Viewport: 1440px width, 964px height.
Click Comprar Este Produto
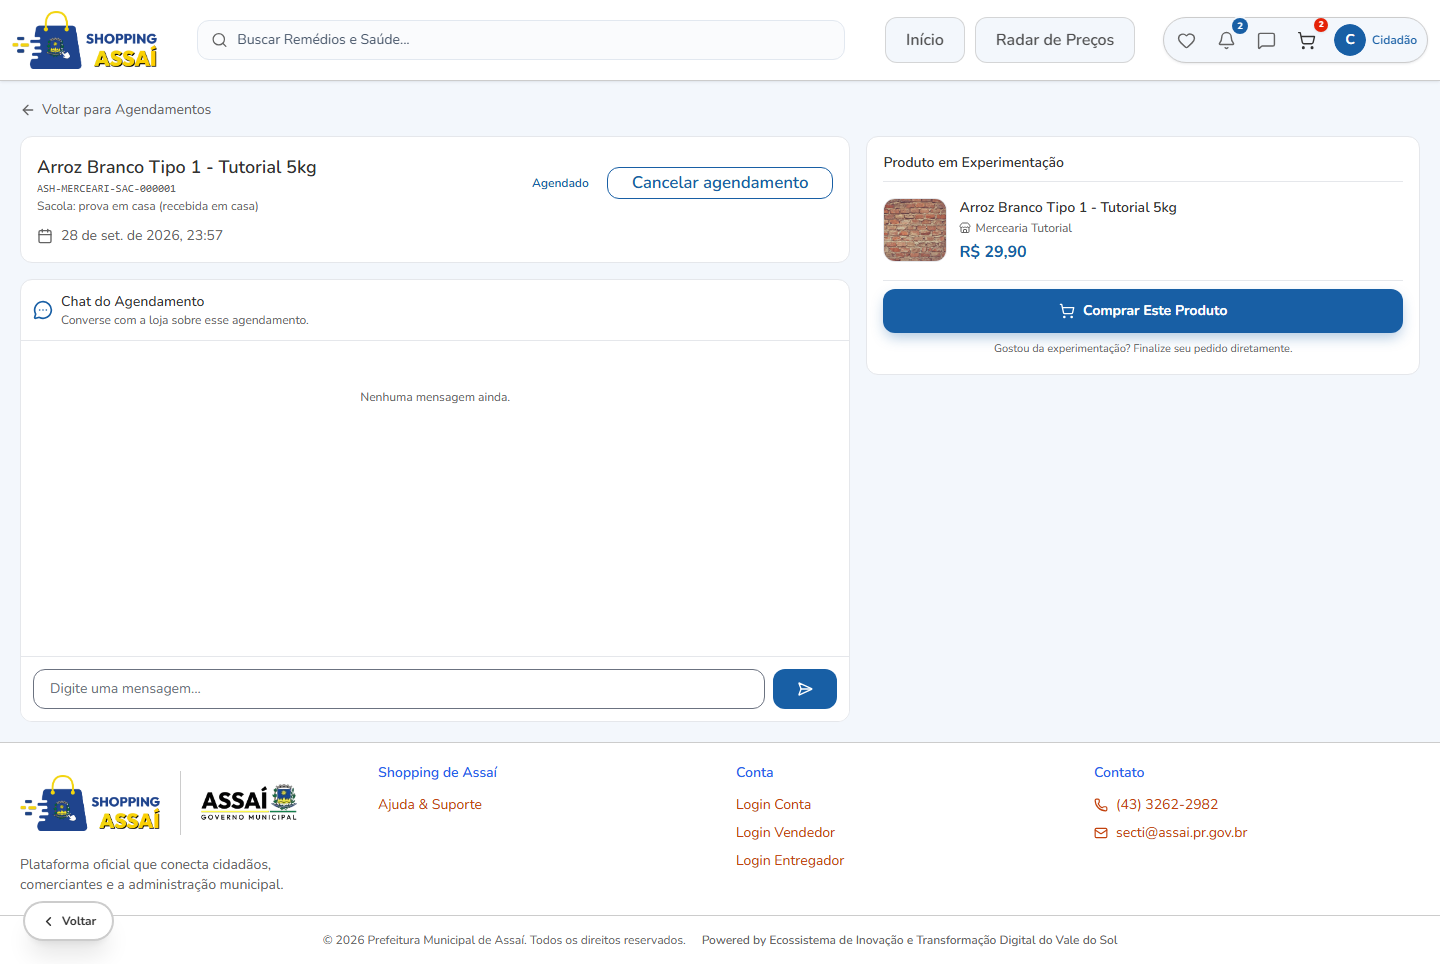(x=1143, y=311)
